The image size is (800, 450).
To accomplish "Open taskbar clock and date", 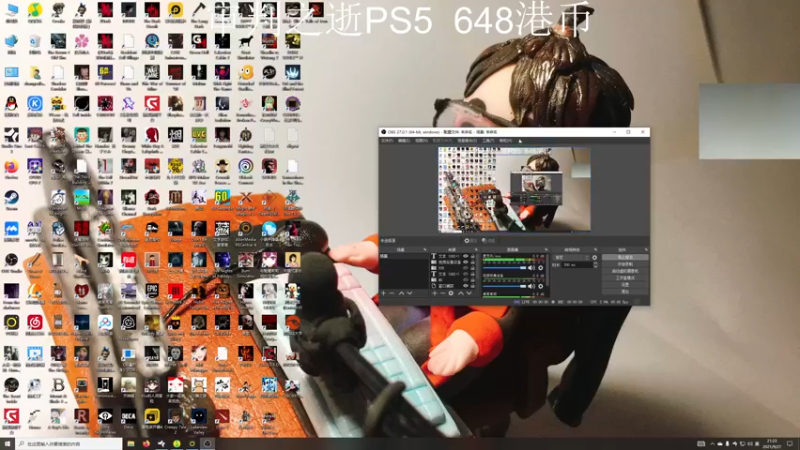I will point(772,443).
